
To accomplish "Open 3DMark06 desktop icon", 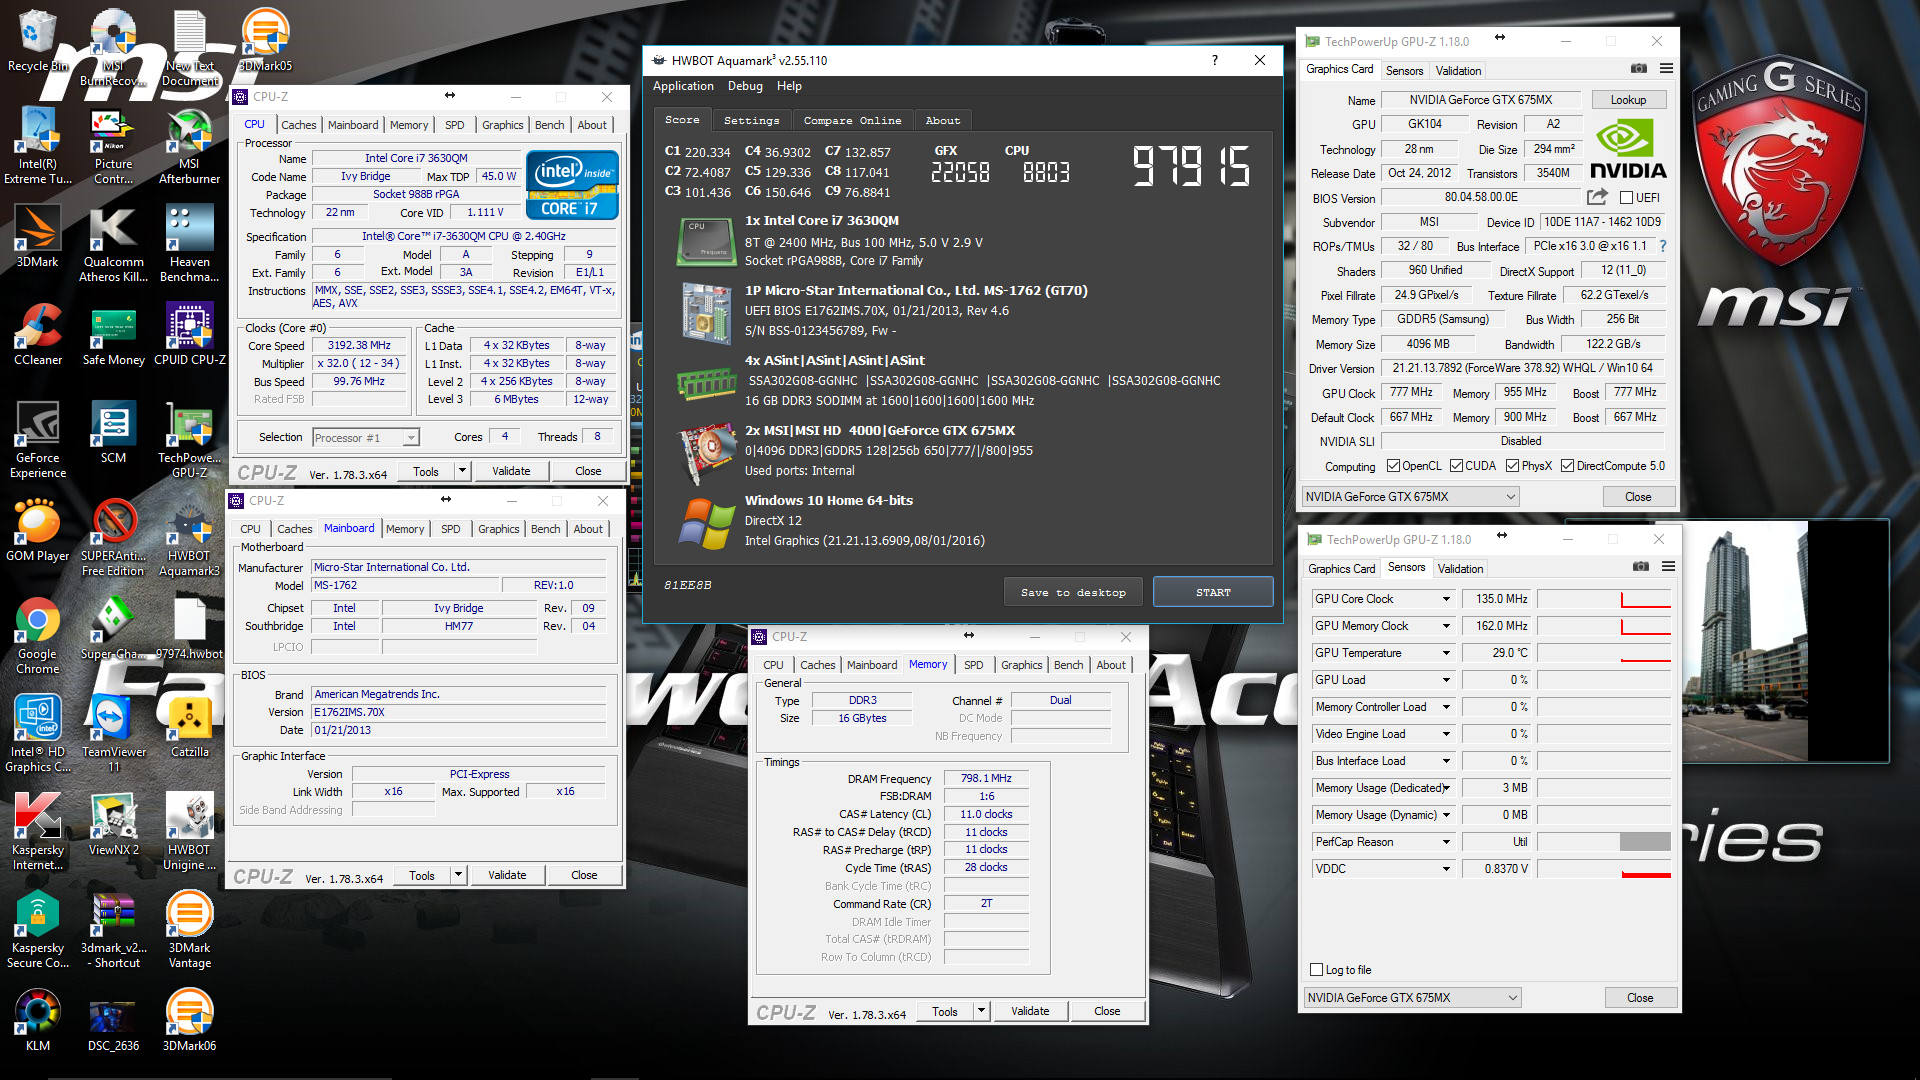I will coord(189,1020).
